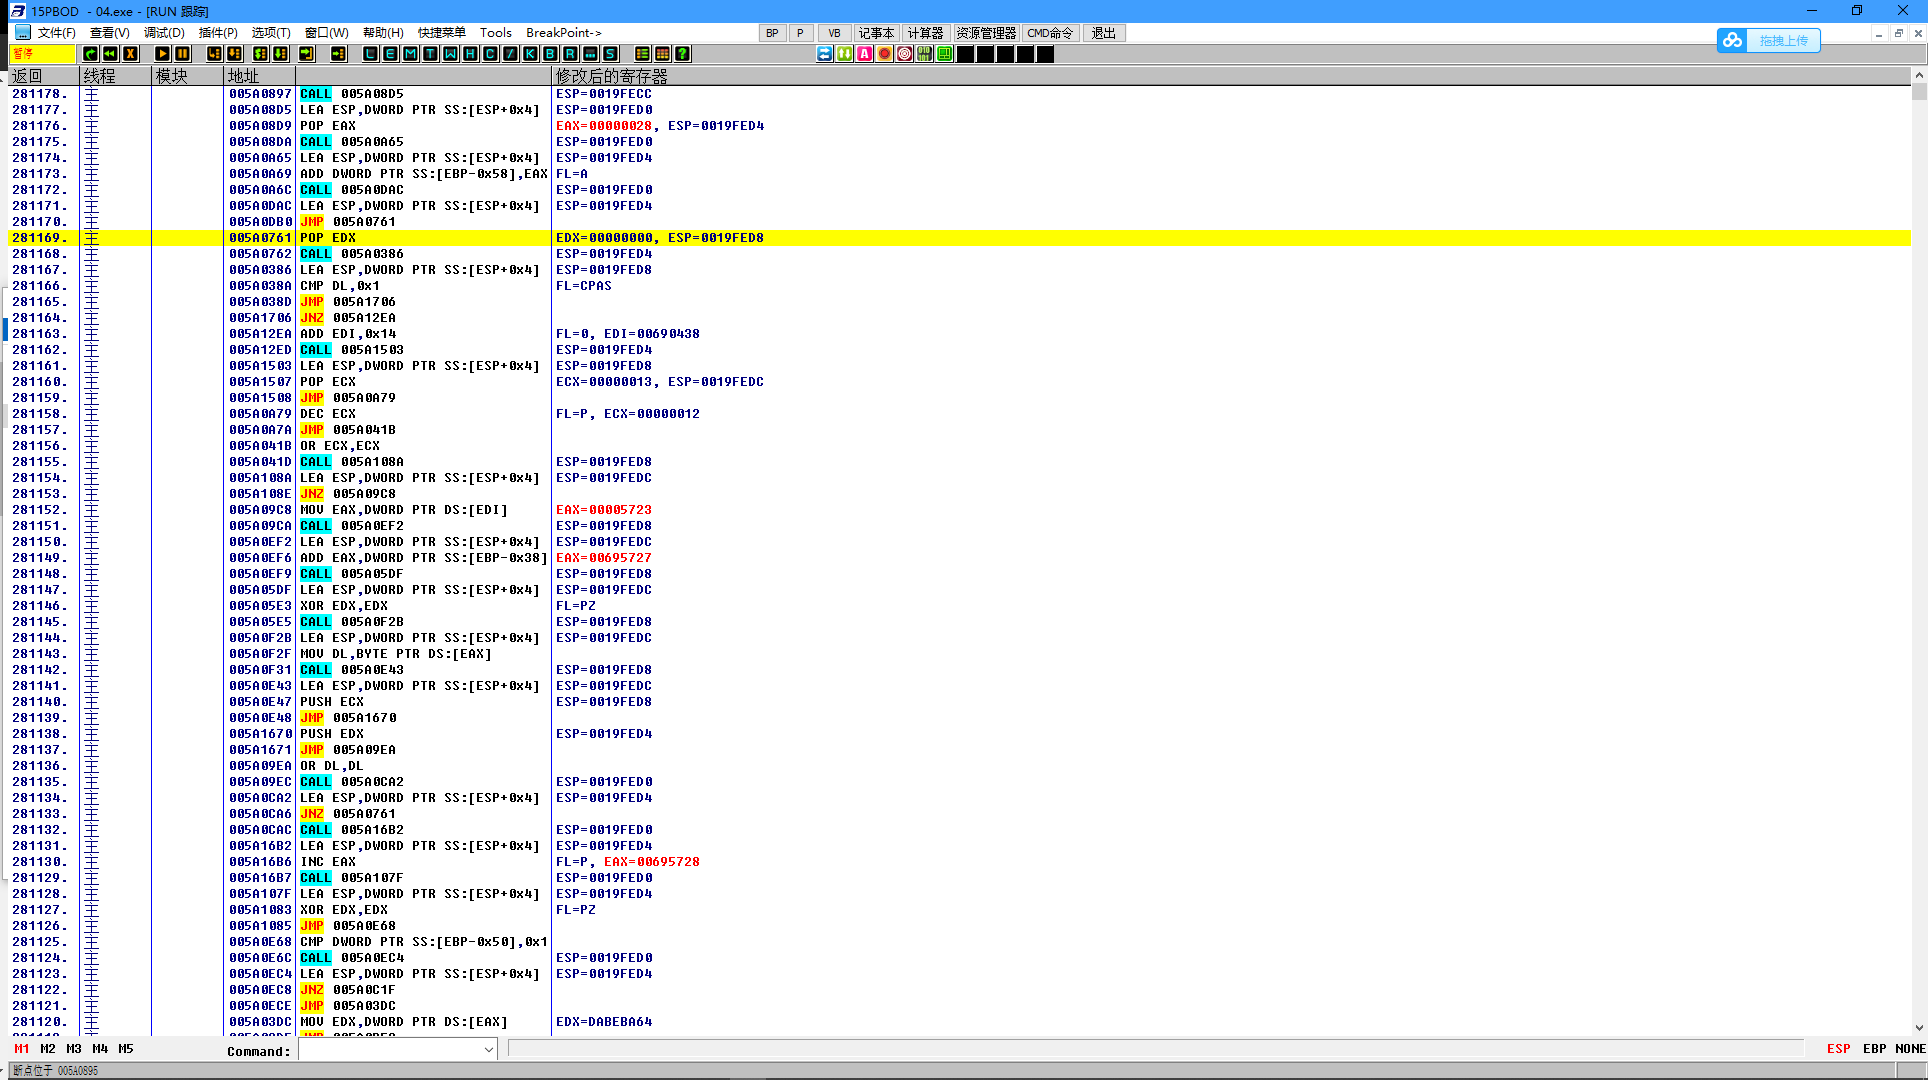1928x1080 pixels.
Task: Click the restart program toolbar icon
Action: [110, 54]
